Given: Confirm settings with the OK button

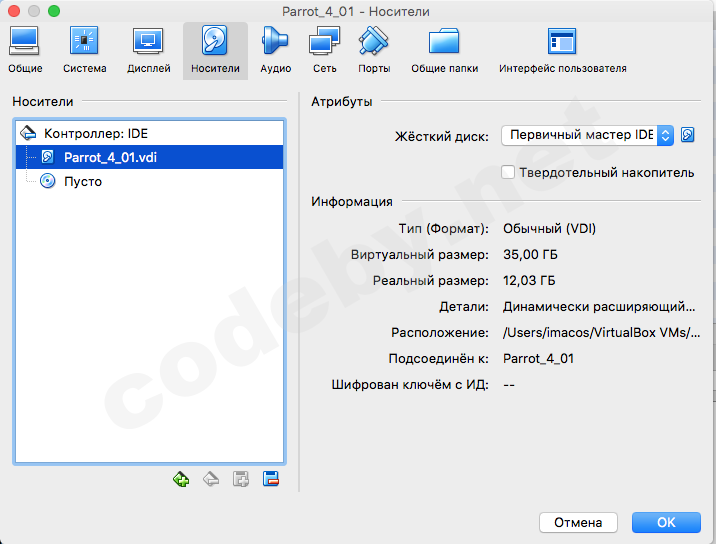Looking at the screenshot, I should coord(666,522).
